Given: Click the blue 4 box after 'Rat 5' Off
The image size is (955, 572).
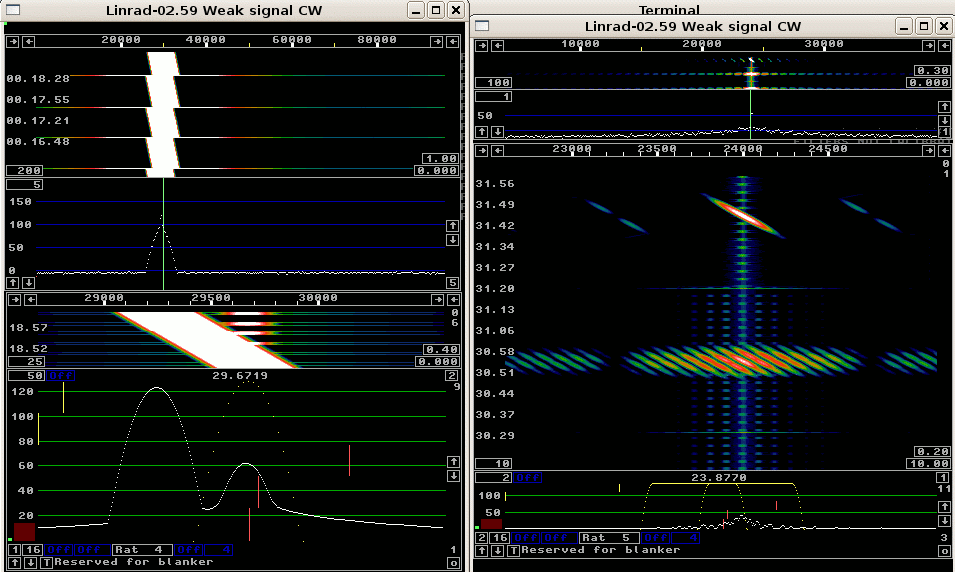Looking at the screenshot, I should (686, 538).
